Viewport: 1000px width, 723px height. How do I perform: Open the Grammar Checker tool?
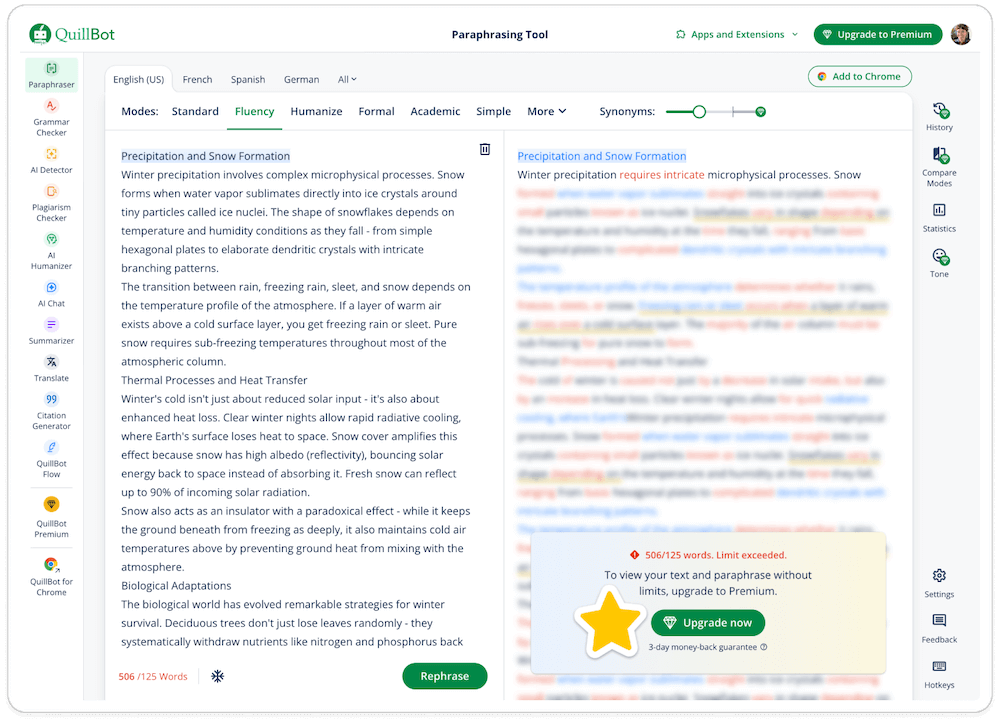(52, 118)
